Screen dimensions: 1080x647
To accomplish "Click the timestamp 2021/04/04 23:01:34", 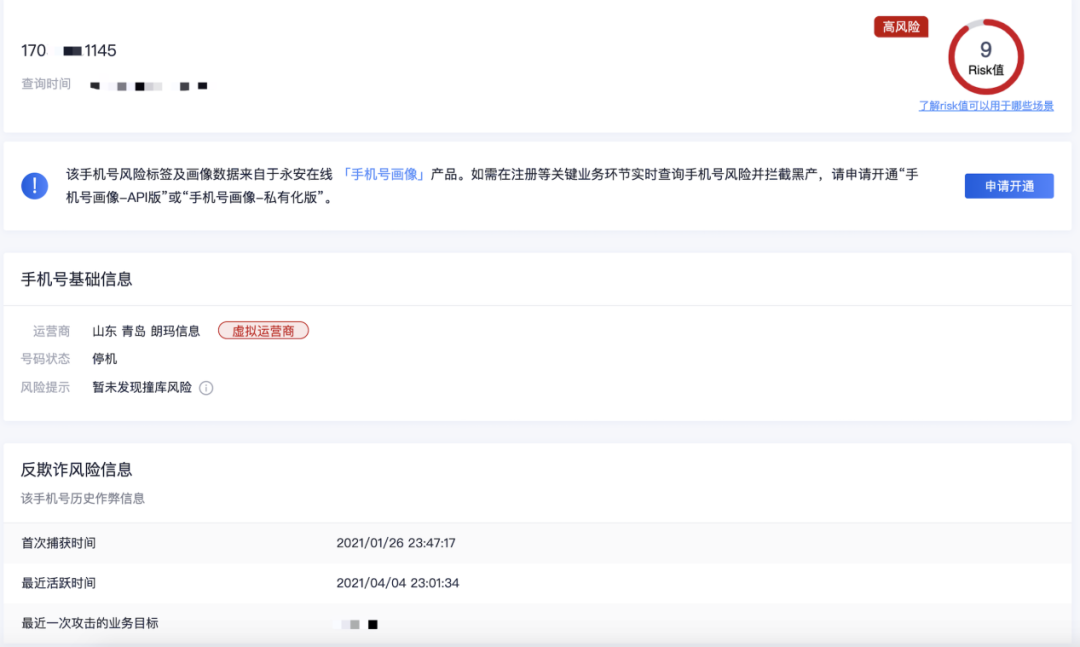I will coord(397,583).
